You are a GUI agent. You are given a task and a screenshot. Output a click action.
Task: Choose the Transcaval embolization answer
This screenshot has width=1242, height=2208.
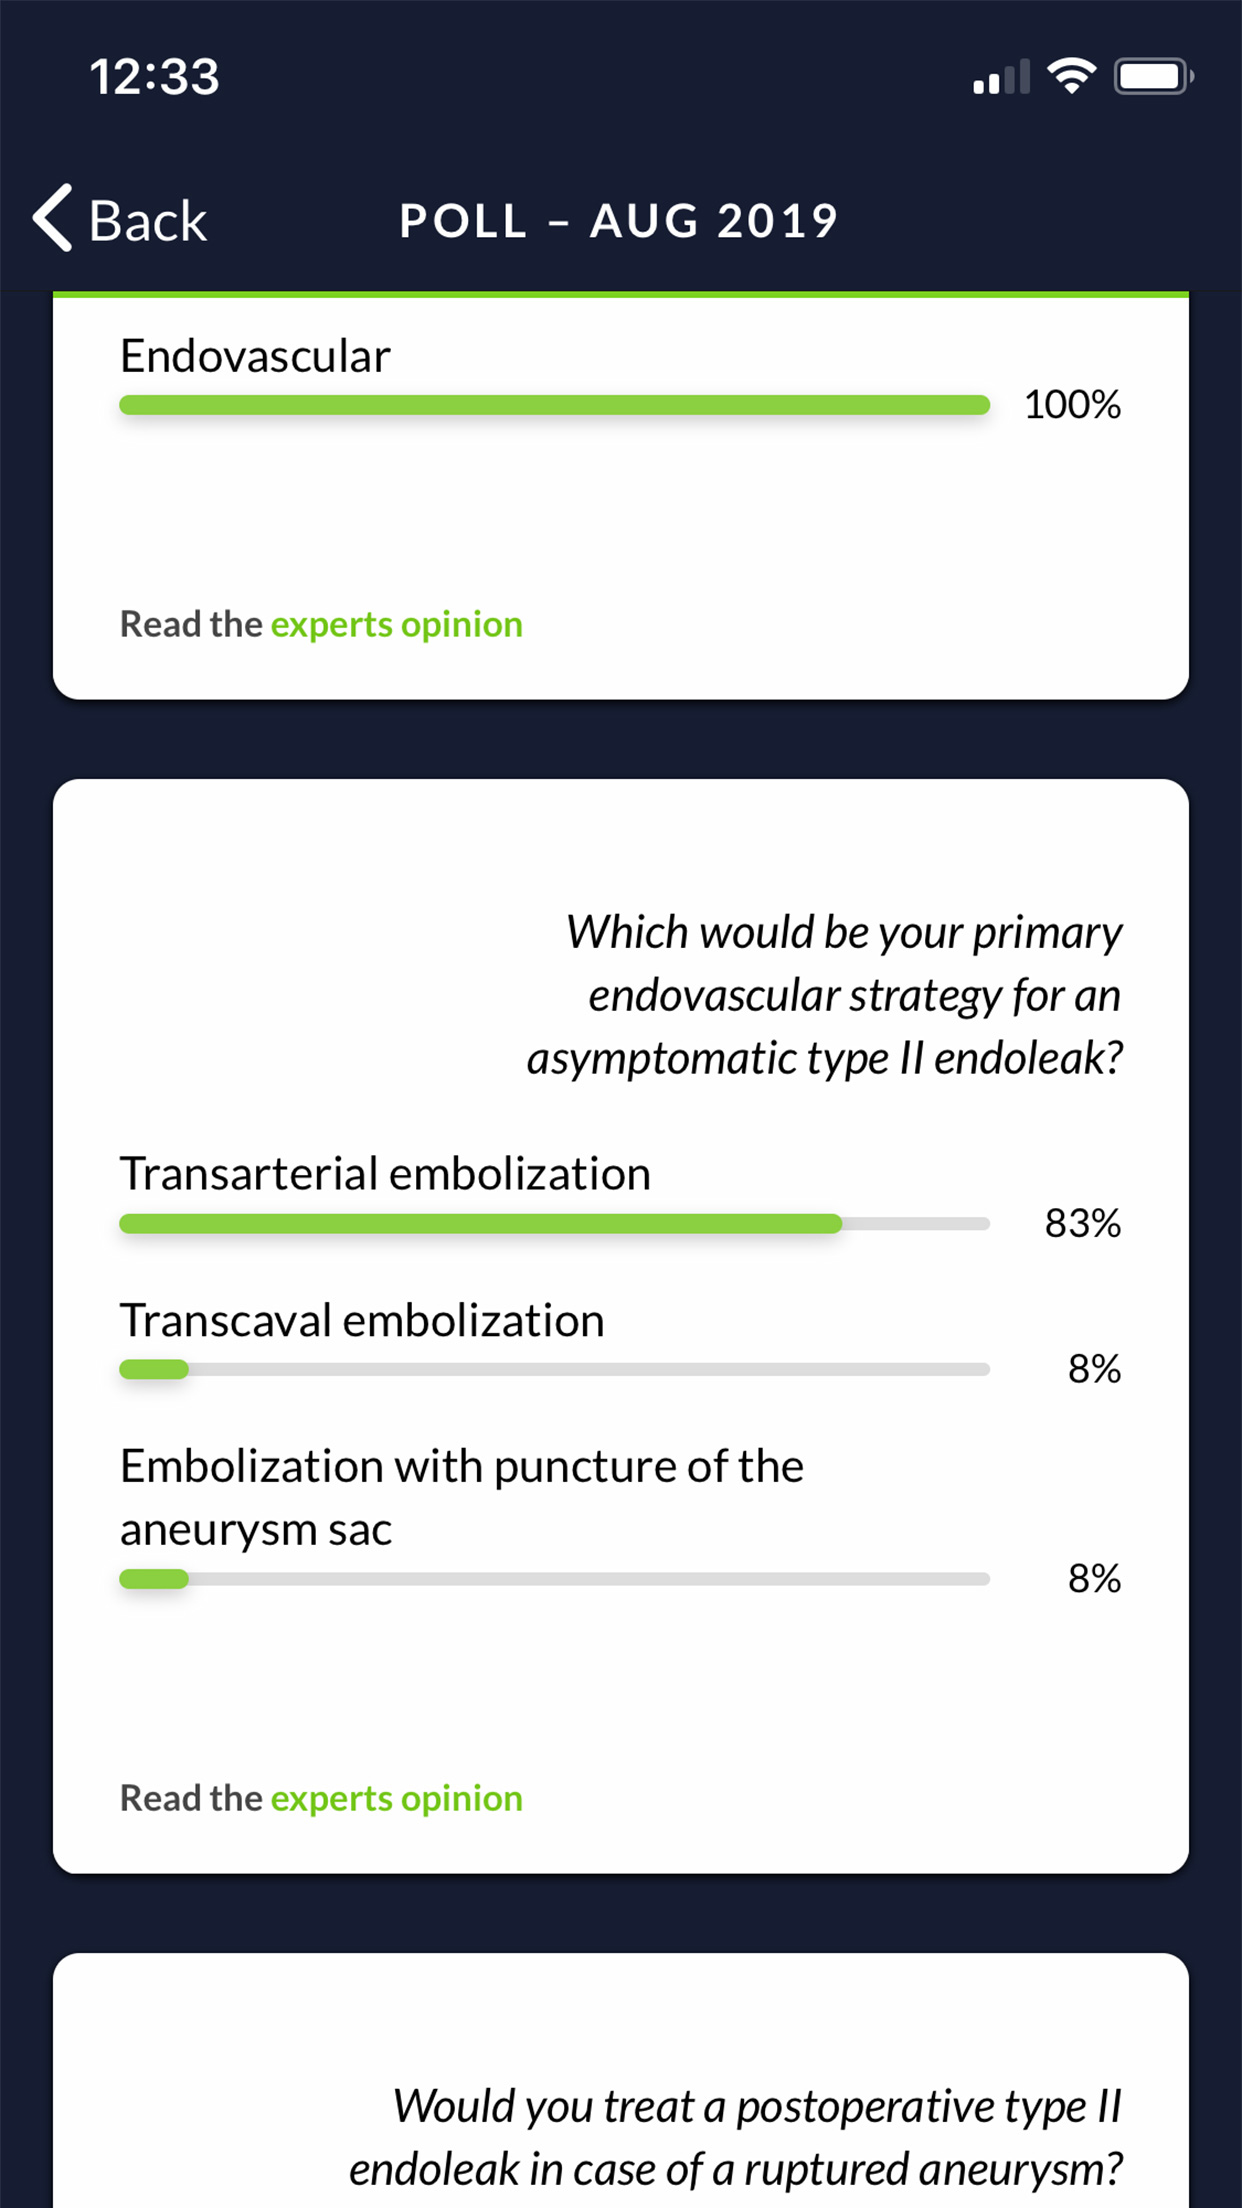click(x=362, y=1321)
